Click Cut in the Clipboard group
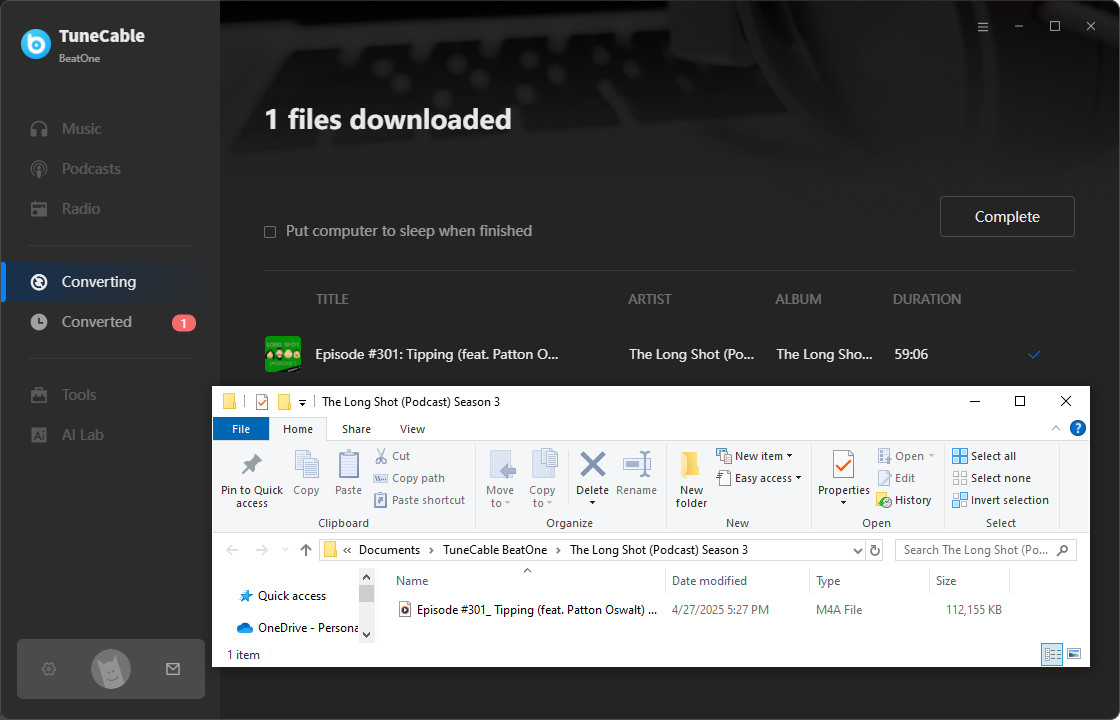1120x720 pixels. [x=392, y=456]
